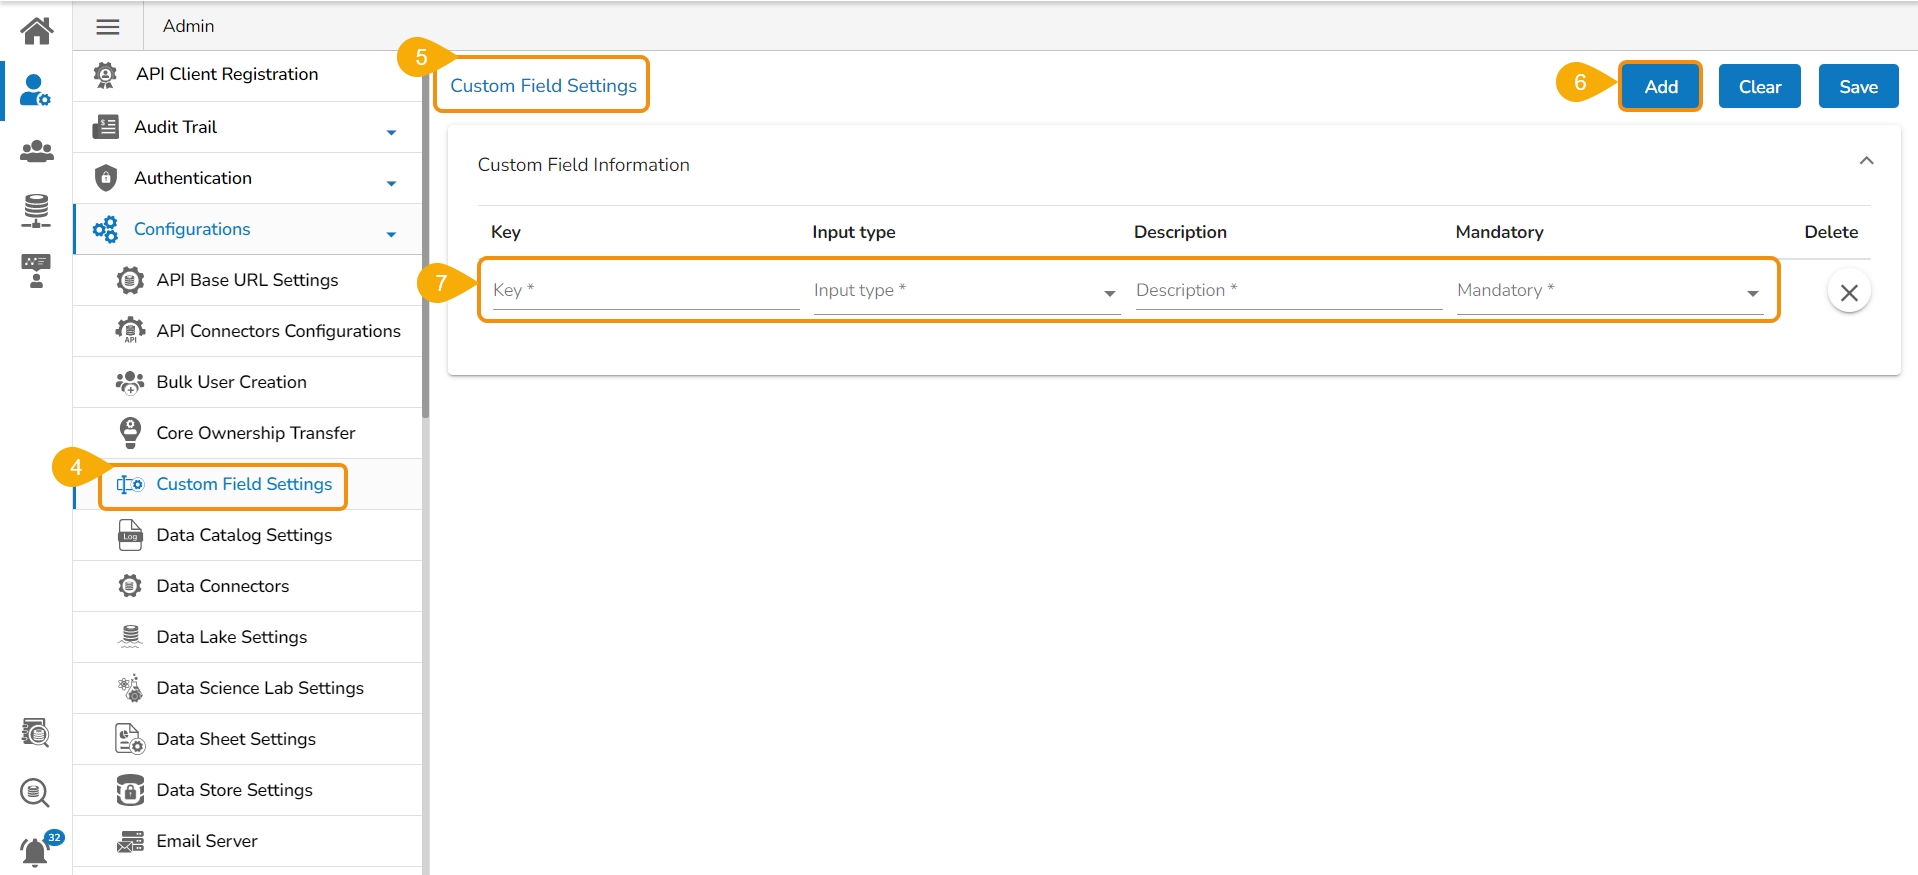Delete the custom field row with X

[1849, 292]
